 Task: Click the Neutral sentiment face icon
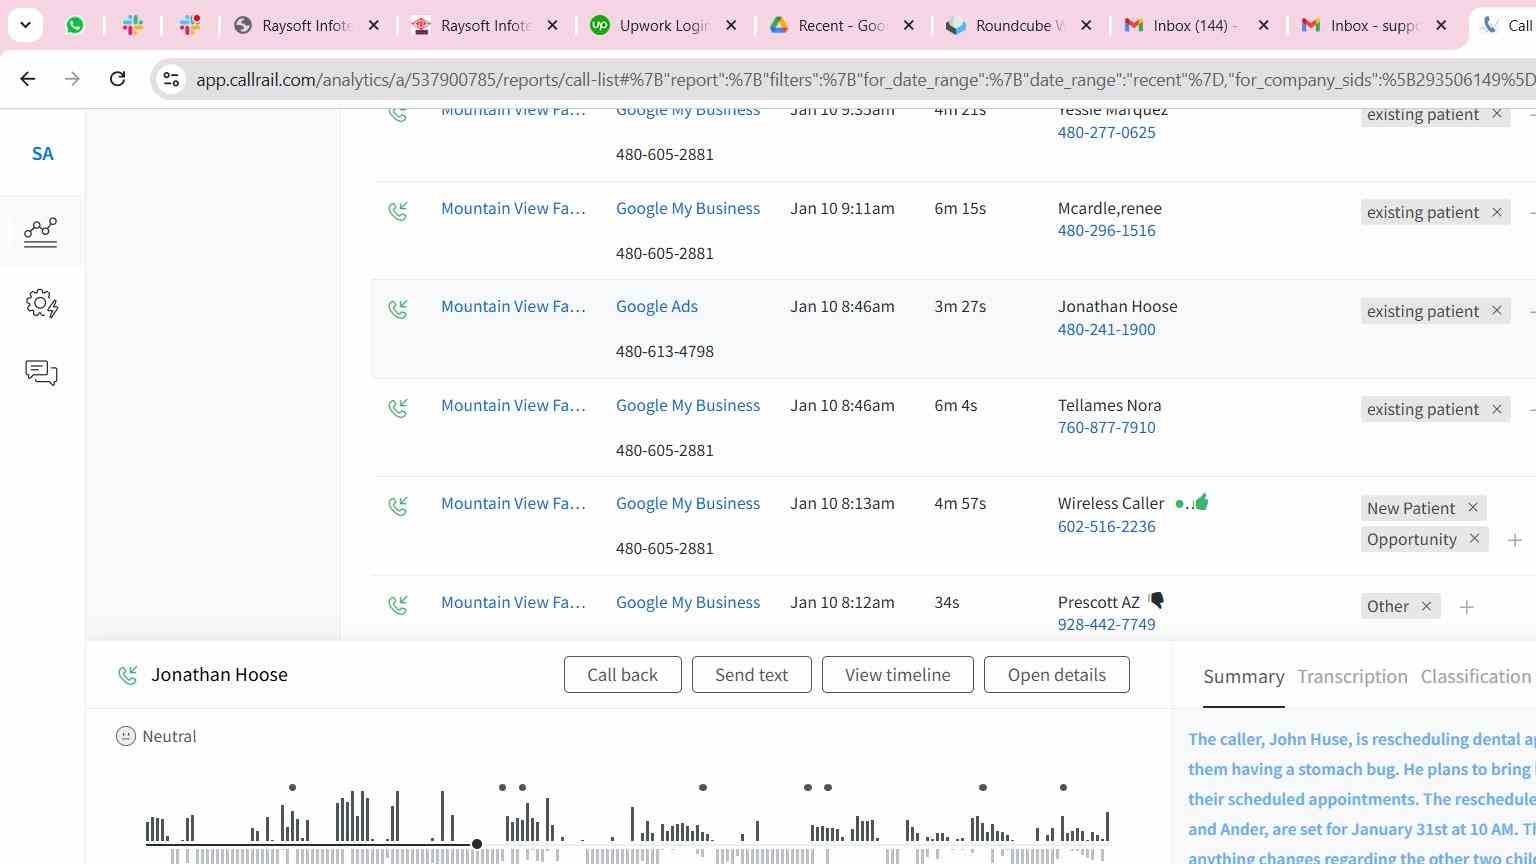126,736
